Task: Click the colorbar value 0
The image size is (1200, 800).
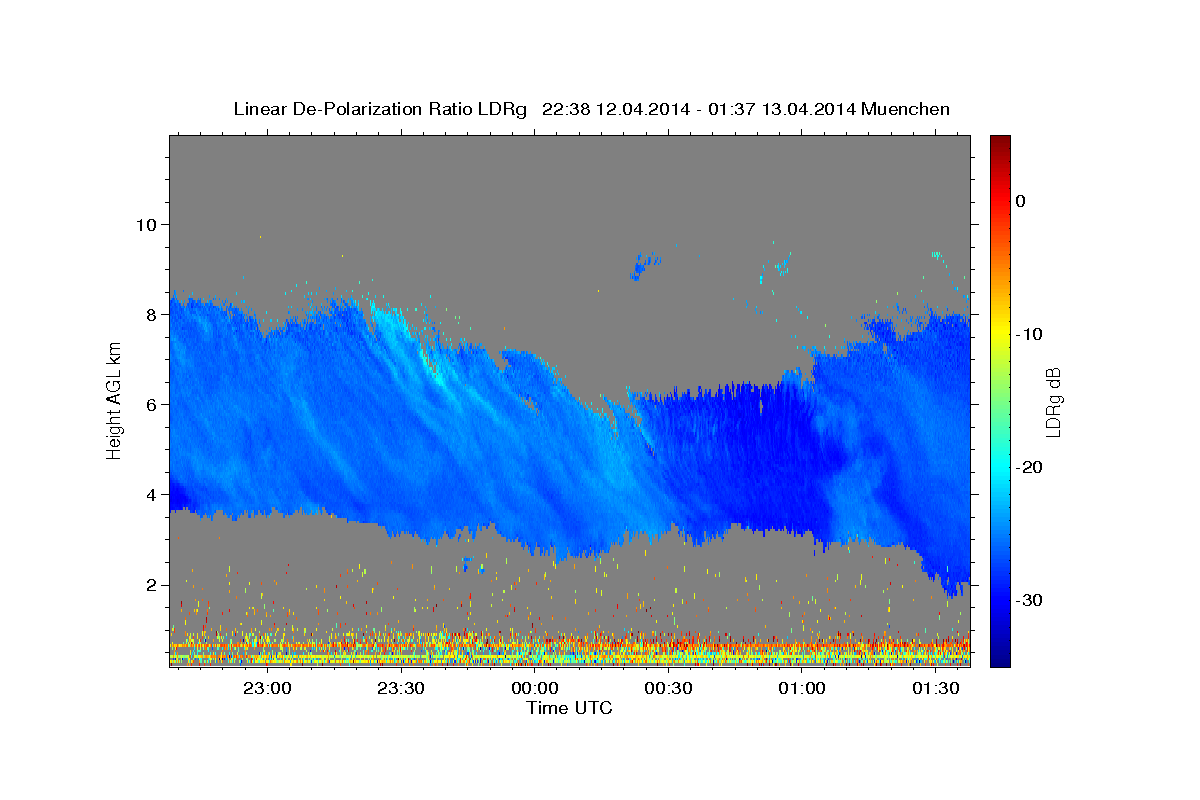Action: 1020,201
